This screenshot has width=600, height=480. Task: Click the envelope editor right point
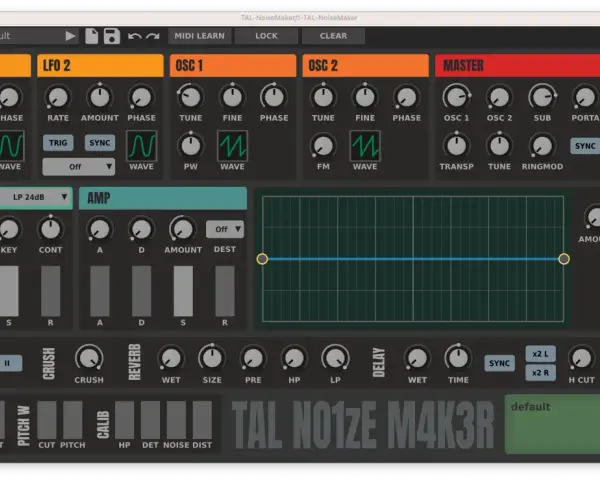[x=564, y=259]
